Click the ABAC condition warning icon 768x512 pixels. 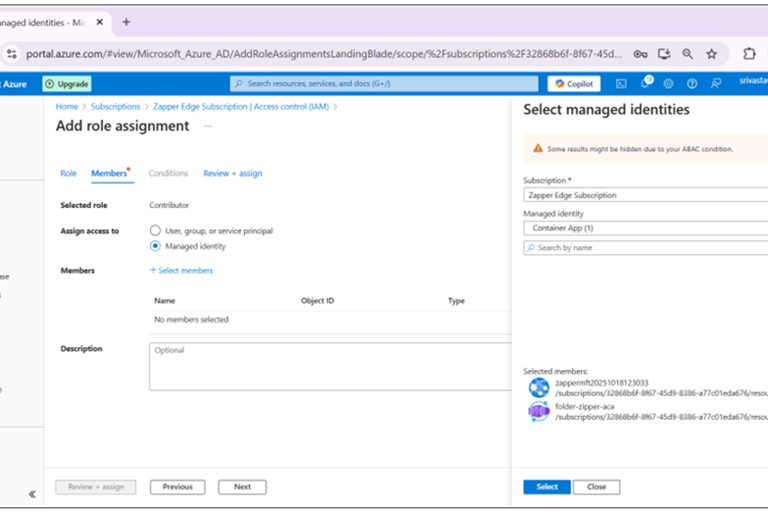click(538, 148)
